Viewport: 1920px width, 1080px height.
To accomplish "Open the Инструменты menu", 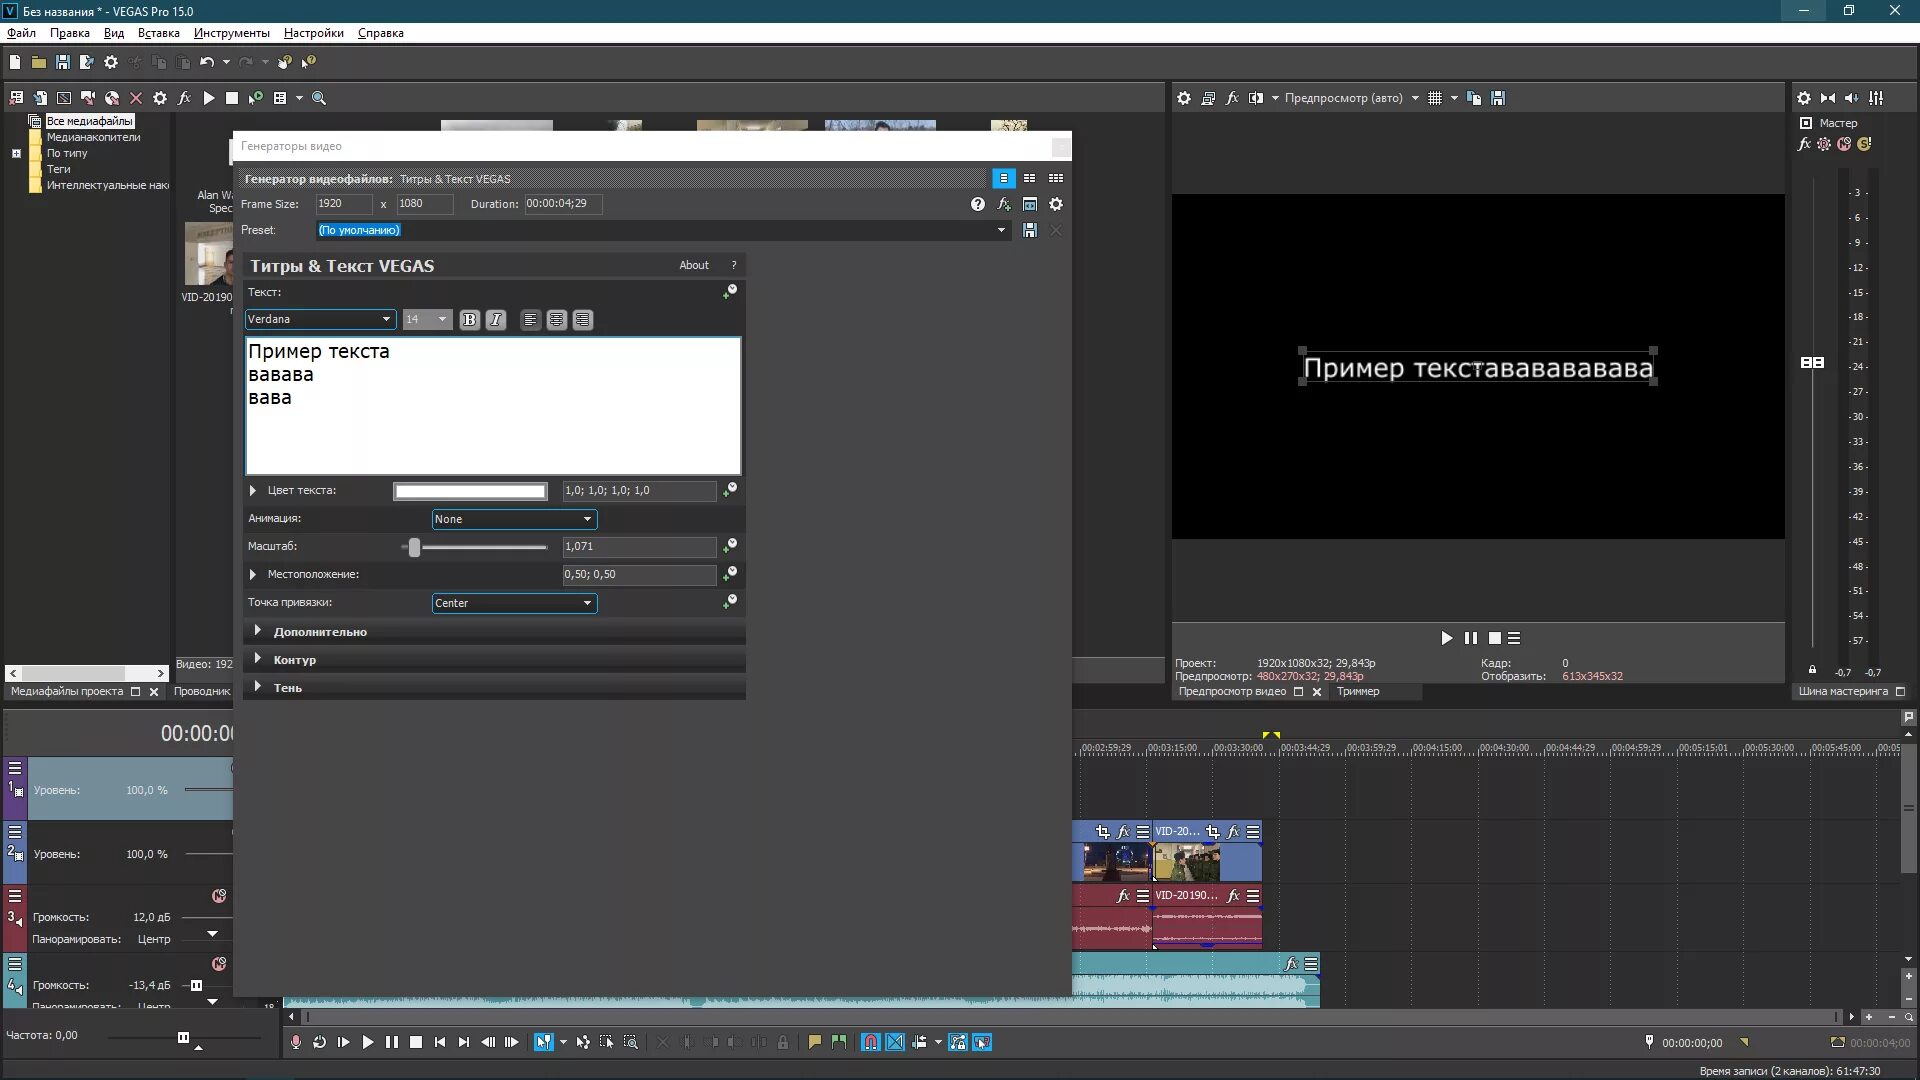I will tap(231, 33).
